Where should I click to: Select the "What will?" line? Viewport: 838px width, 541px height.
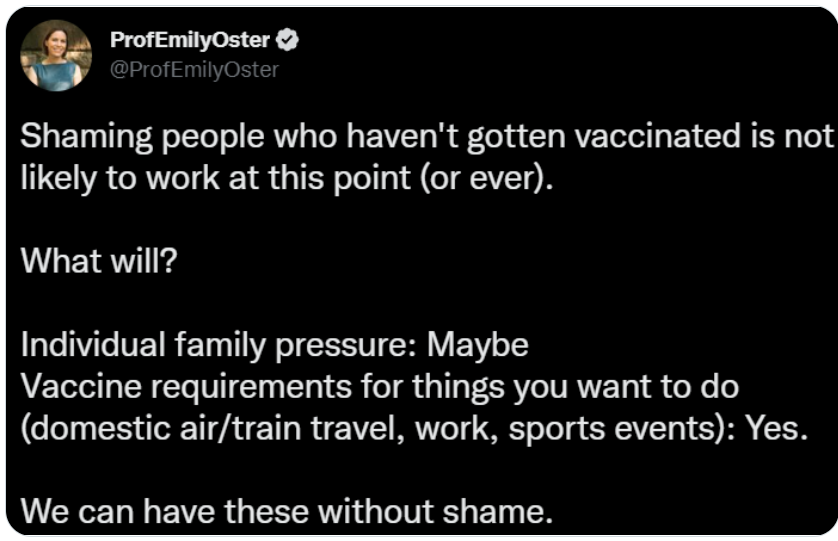[x=99, y=261]
